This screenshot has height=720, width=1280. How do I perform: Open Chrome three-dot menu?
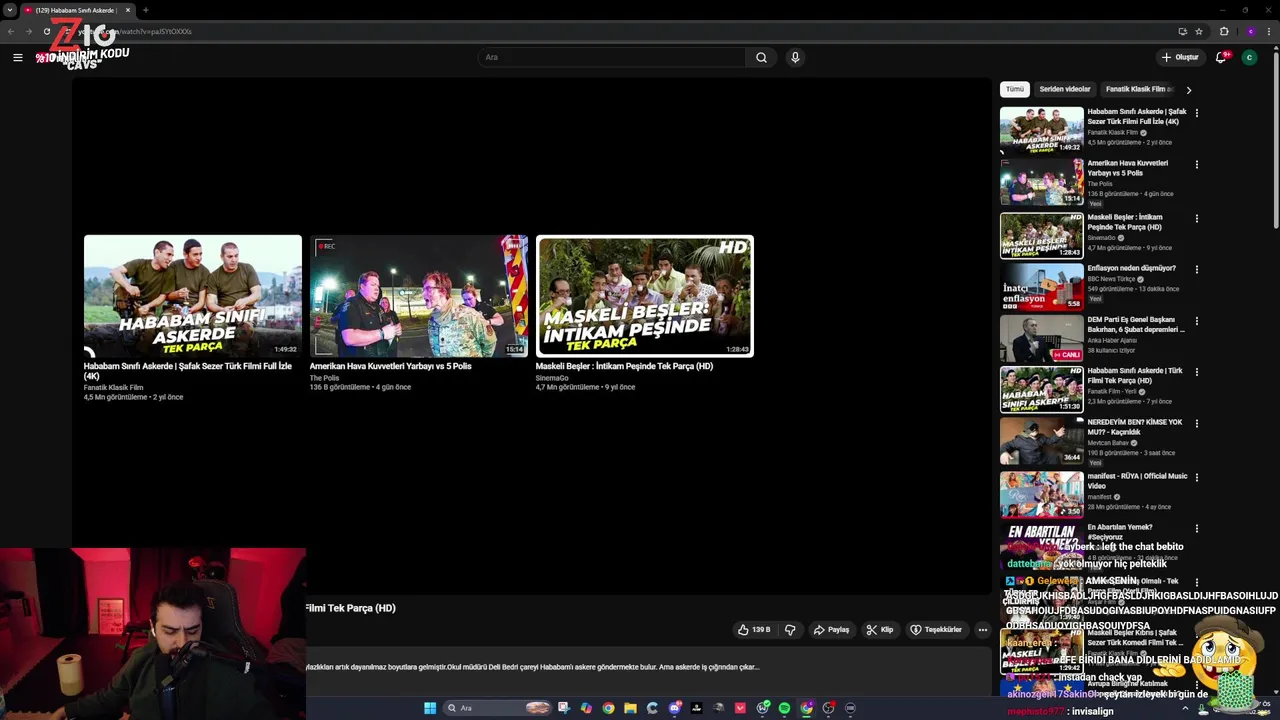1269,31
